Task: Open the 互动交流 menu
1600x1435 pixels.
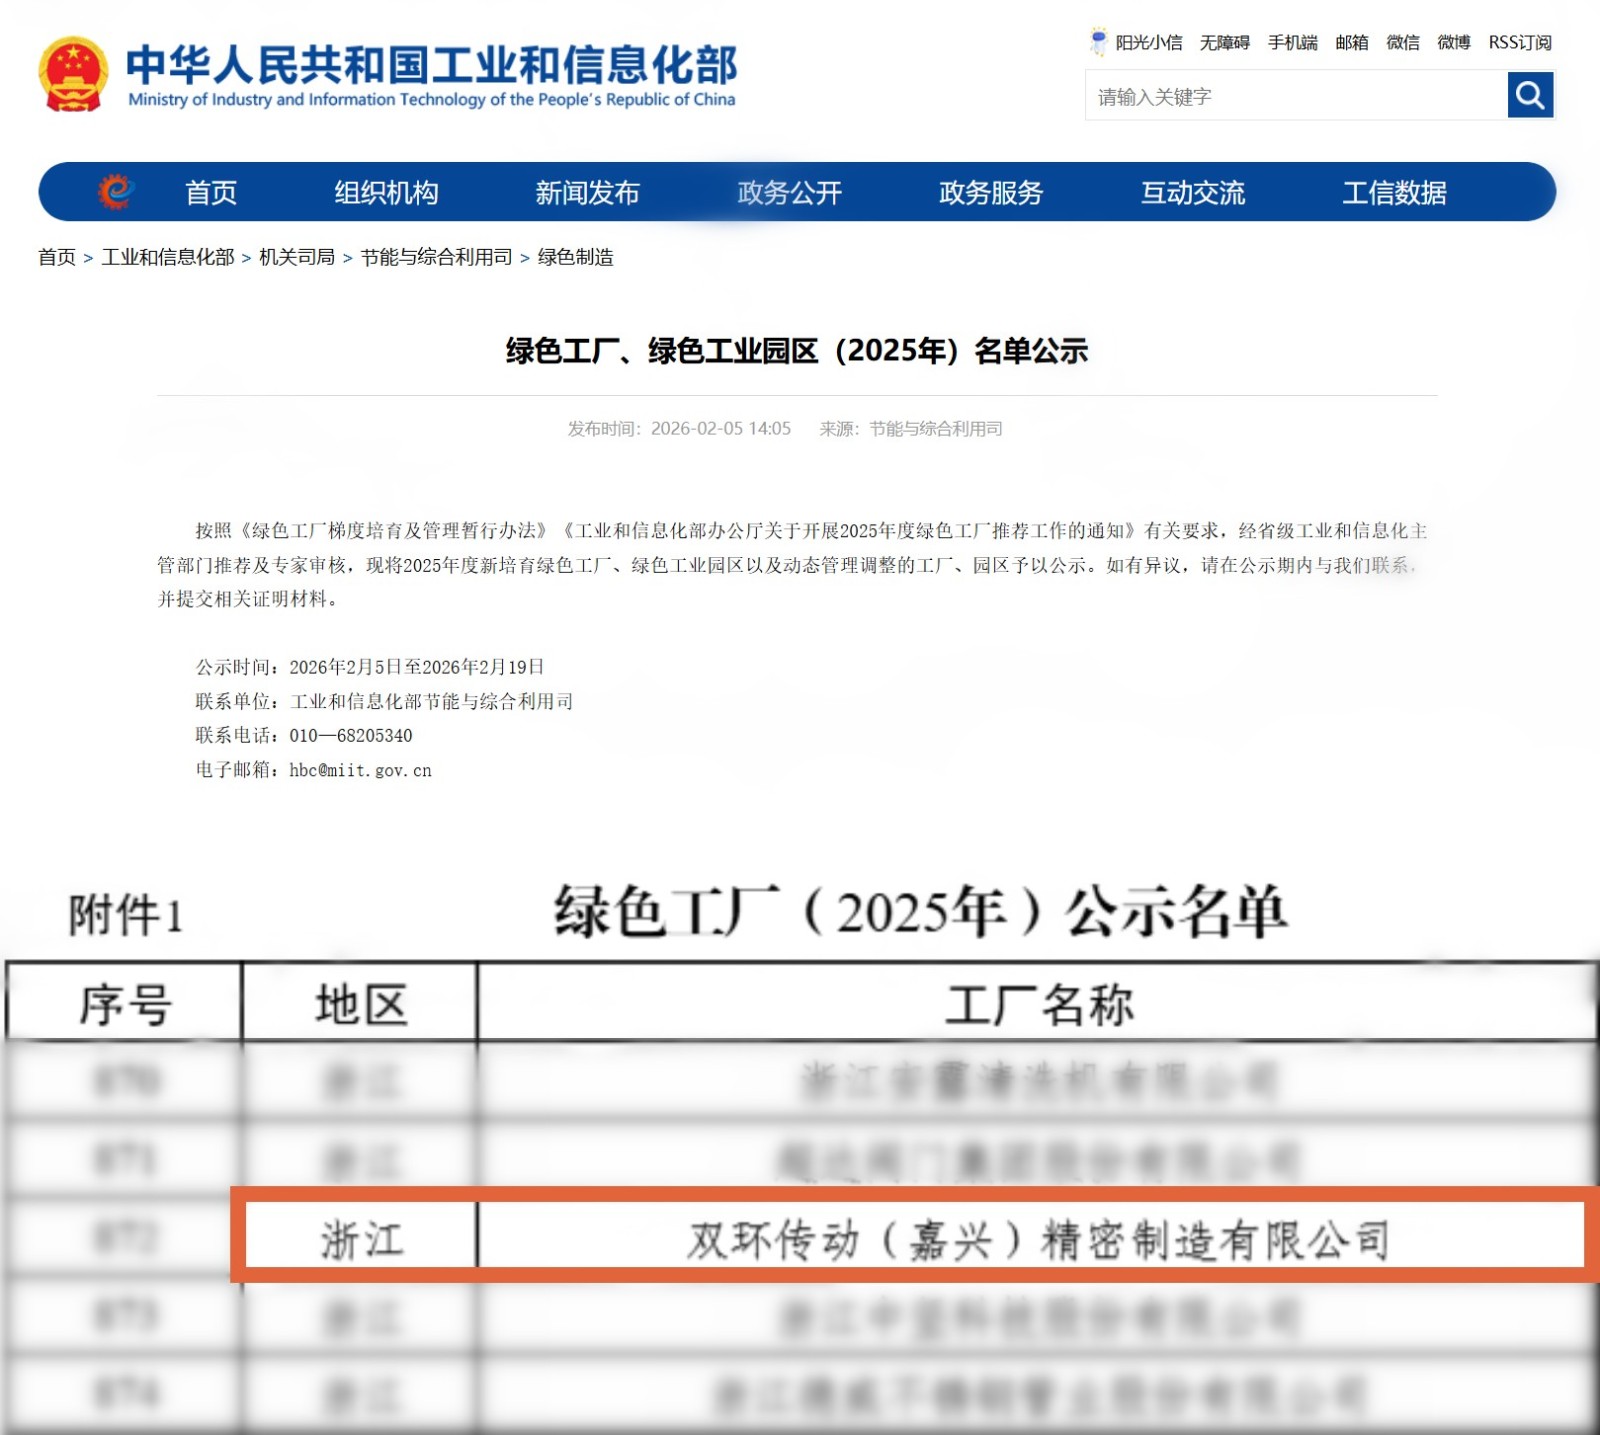Action: [x=1192, y=193]
